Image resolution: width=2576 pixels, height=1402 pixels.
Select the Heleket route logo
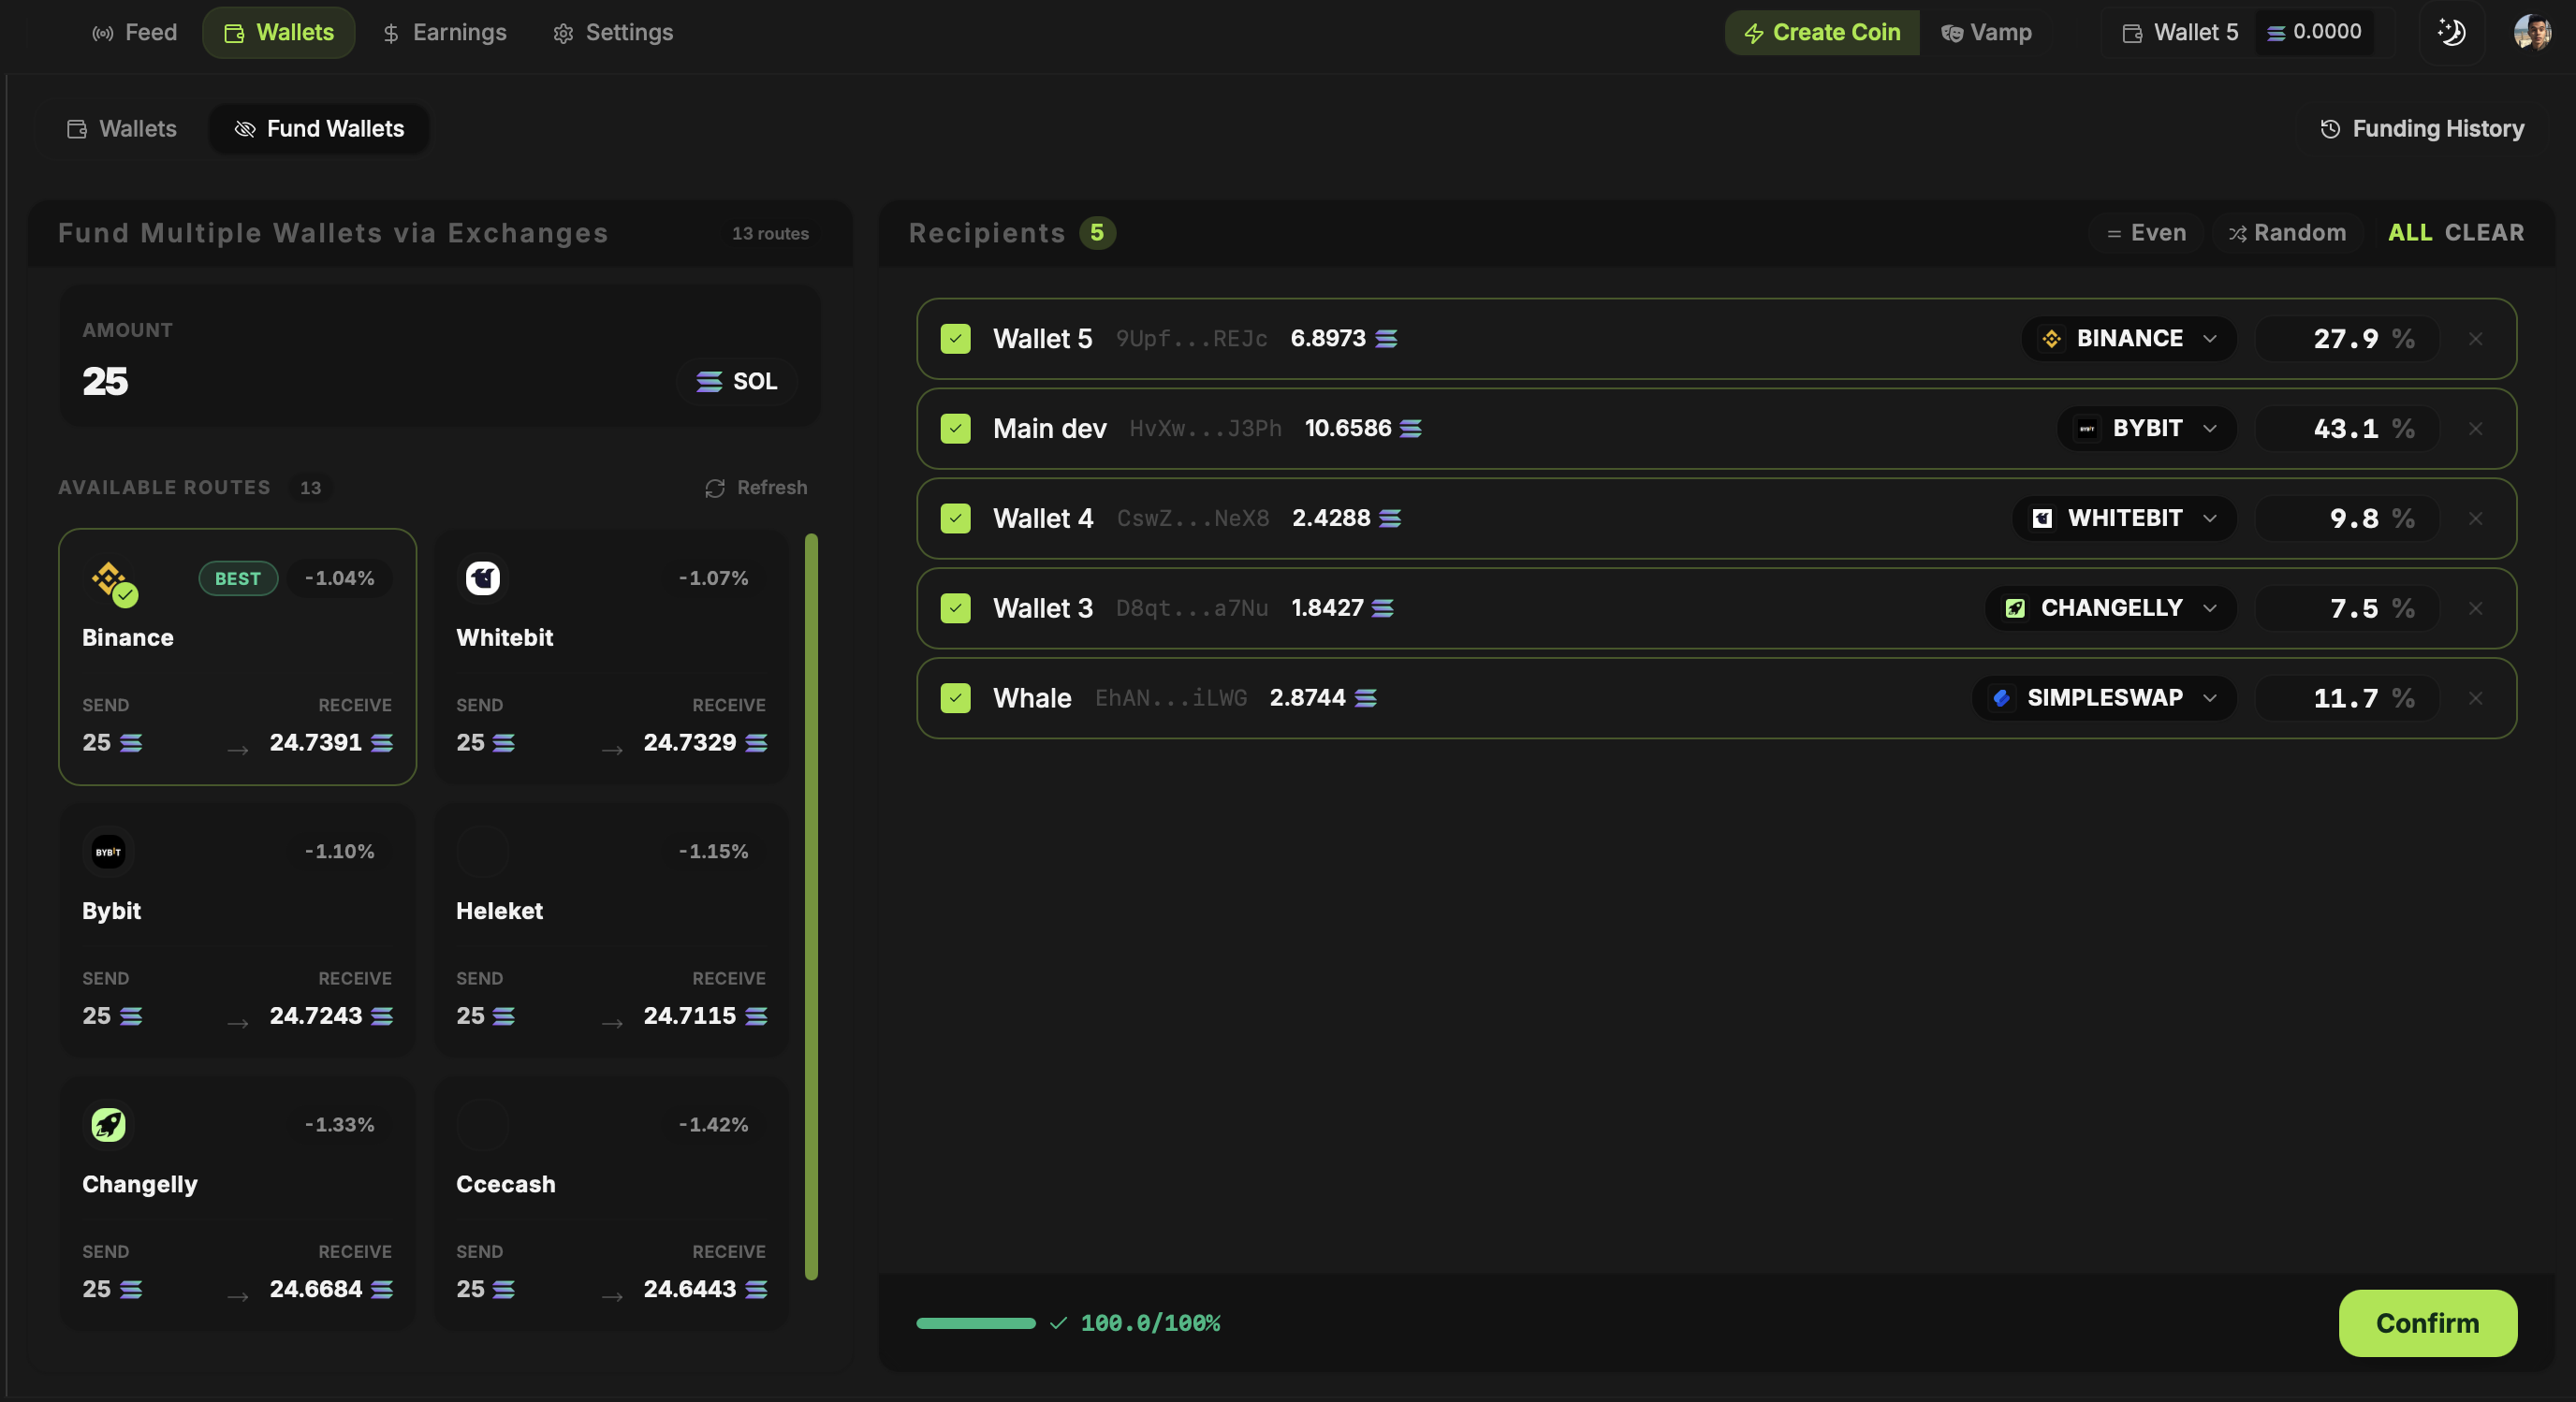(x=483, y=851)
